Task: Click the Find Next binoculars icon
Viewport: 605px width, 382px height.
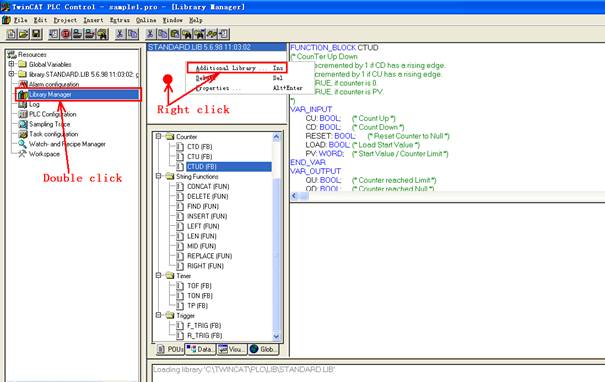Action: click(x=199, y=34)
